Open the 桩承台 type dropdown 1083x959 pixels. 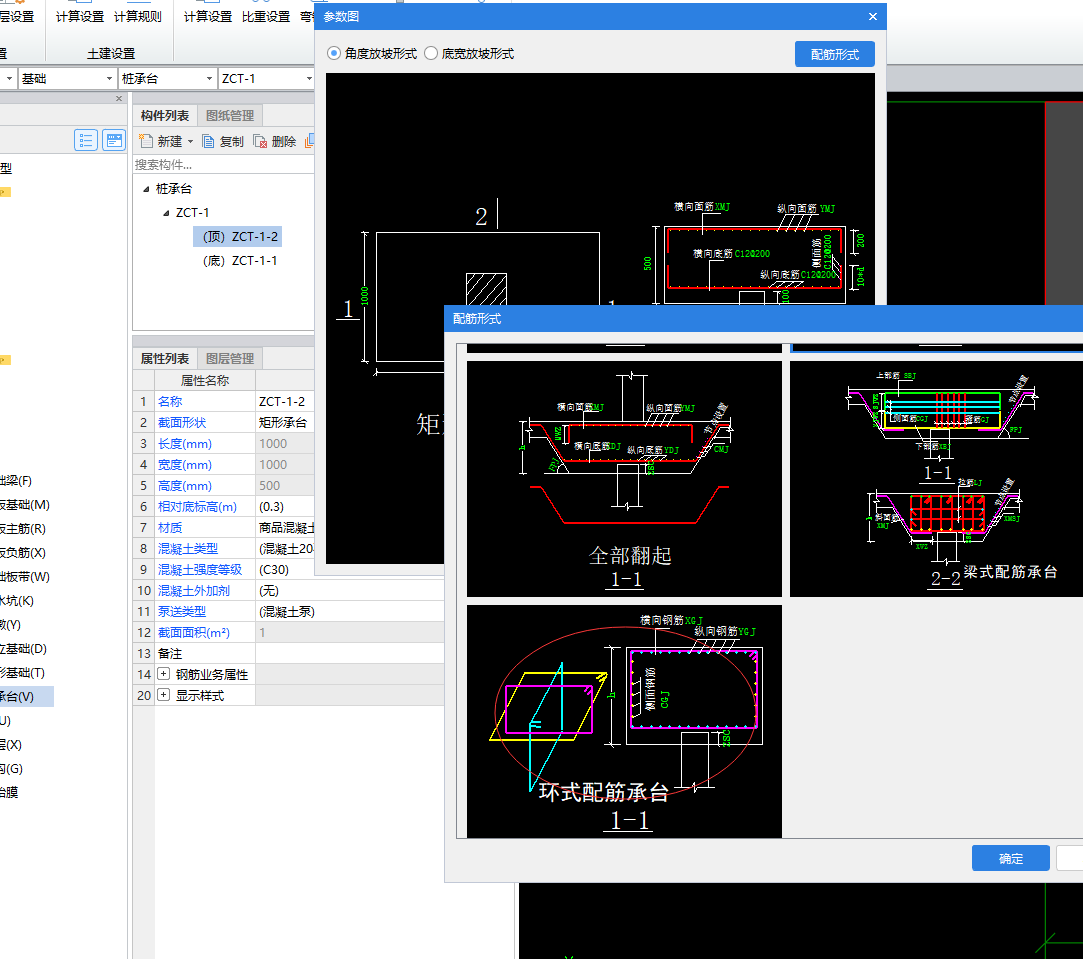[209, 79]
